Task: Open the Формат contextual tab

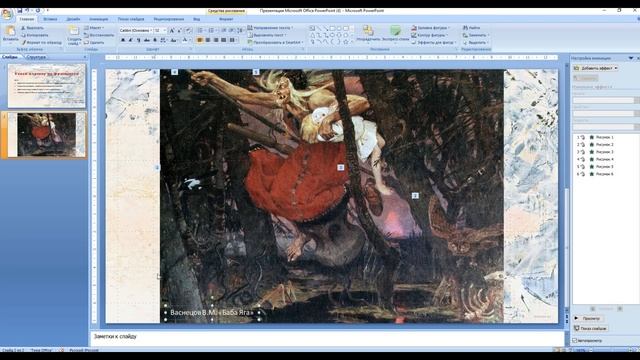Action: (226, 19)
